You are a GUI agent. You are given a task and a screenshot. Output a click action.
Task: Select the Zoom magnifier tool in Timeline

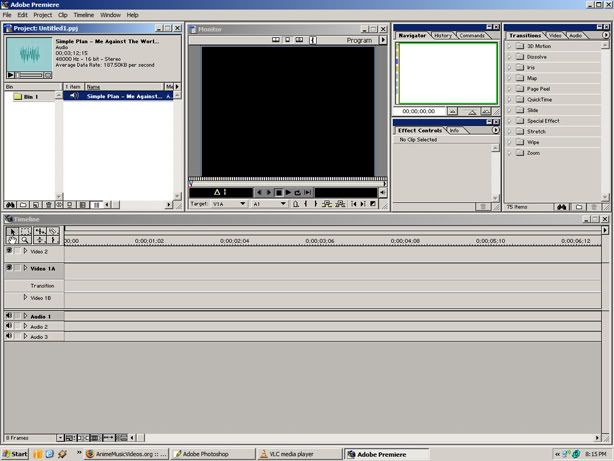click(25, 240)
